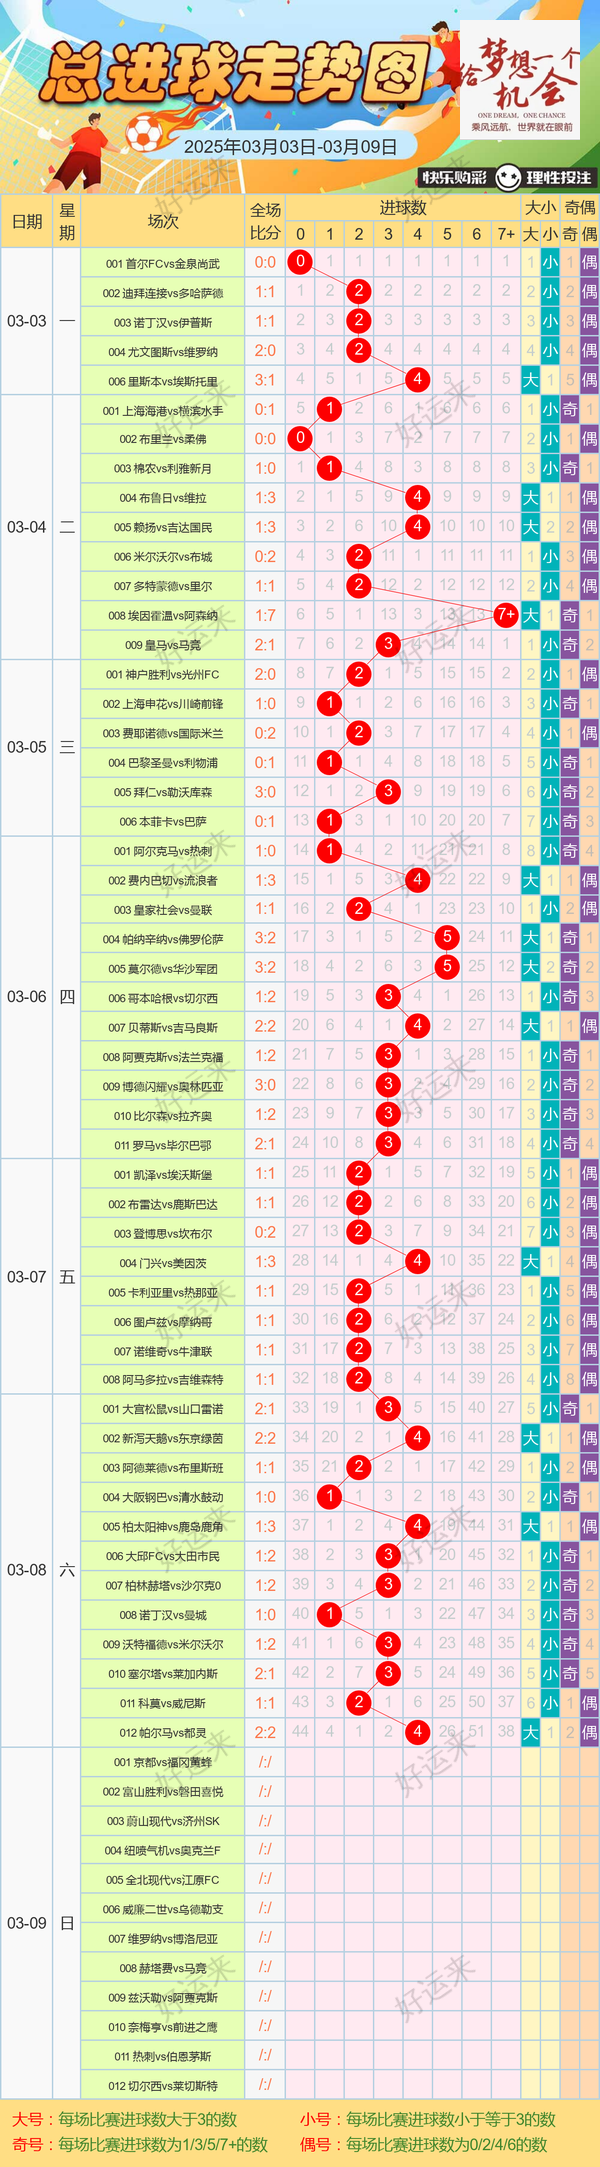This screenshot has height=2167, width=600.
Task: Click the 大 cell in 埃因霍温vs阿森纳 row
Action: [x=530, y=615]
